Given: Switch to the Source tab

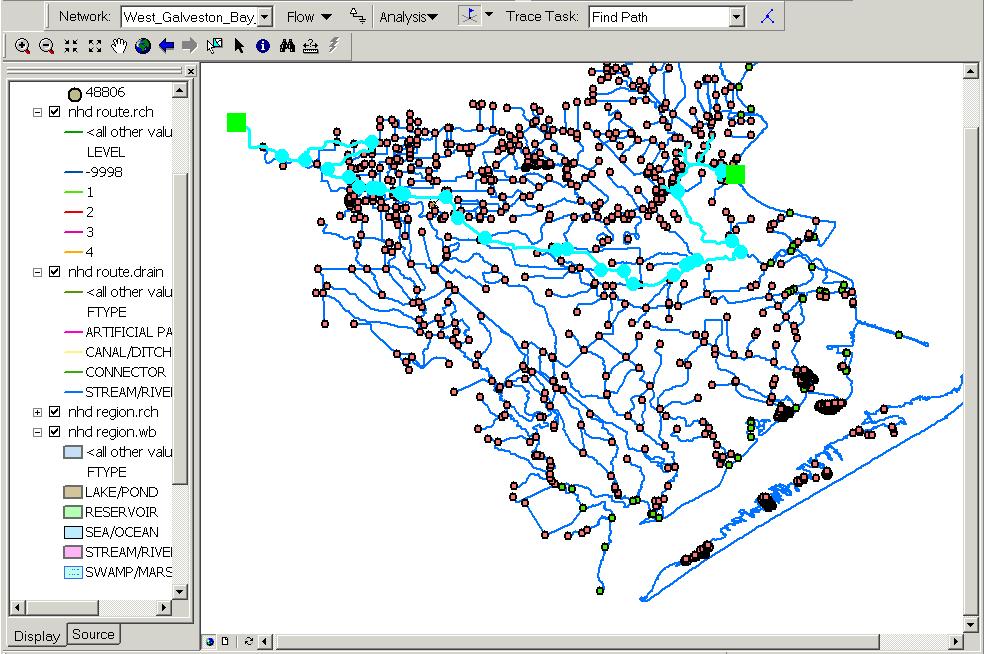Looking at the screenshot, I should coord(93,634).
